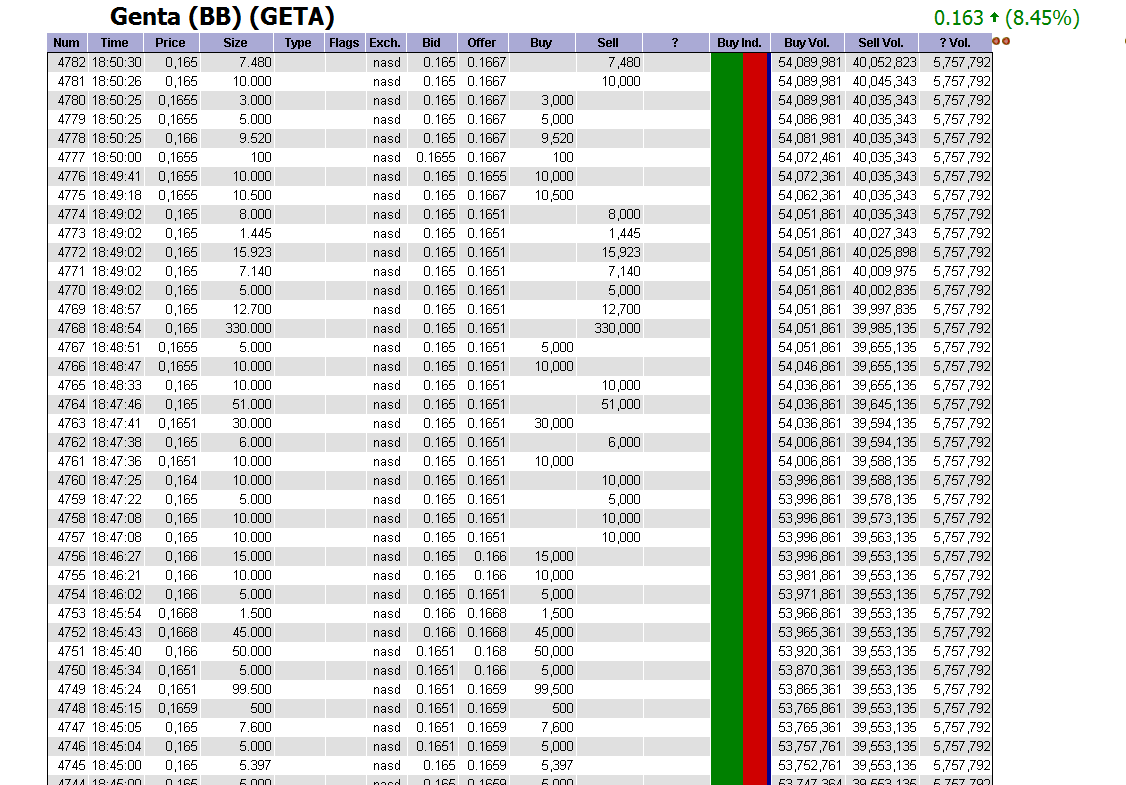Click the ? Vol. column header
1126x785 pixels.
click(955, 42)
